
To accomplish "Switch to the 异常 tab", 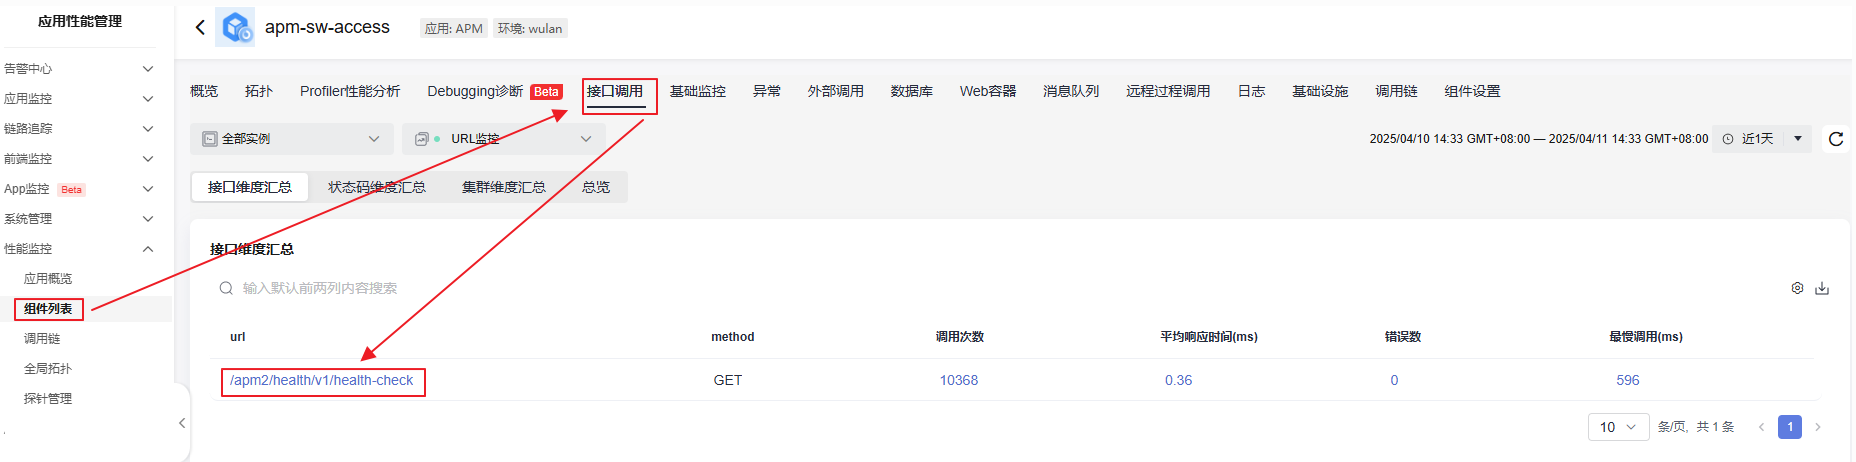I will point(767,91).
